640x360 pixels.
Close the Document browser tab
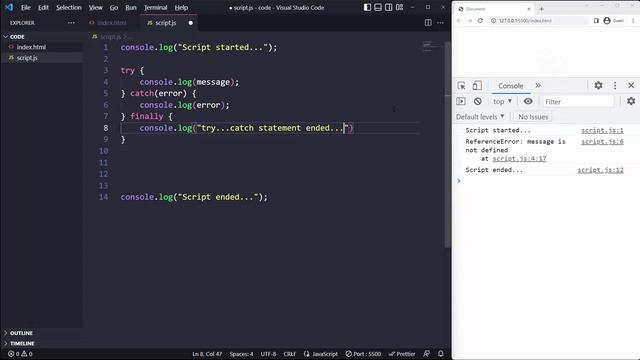[529, 9]
